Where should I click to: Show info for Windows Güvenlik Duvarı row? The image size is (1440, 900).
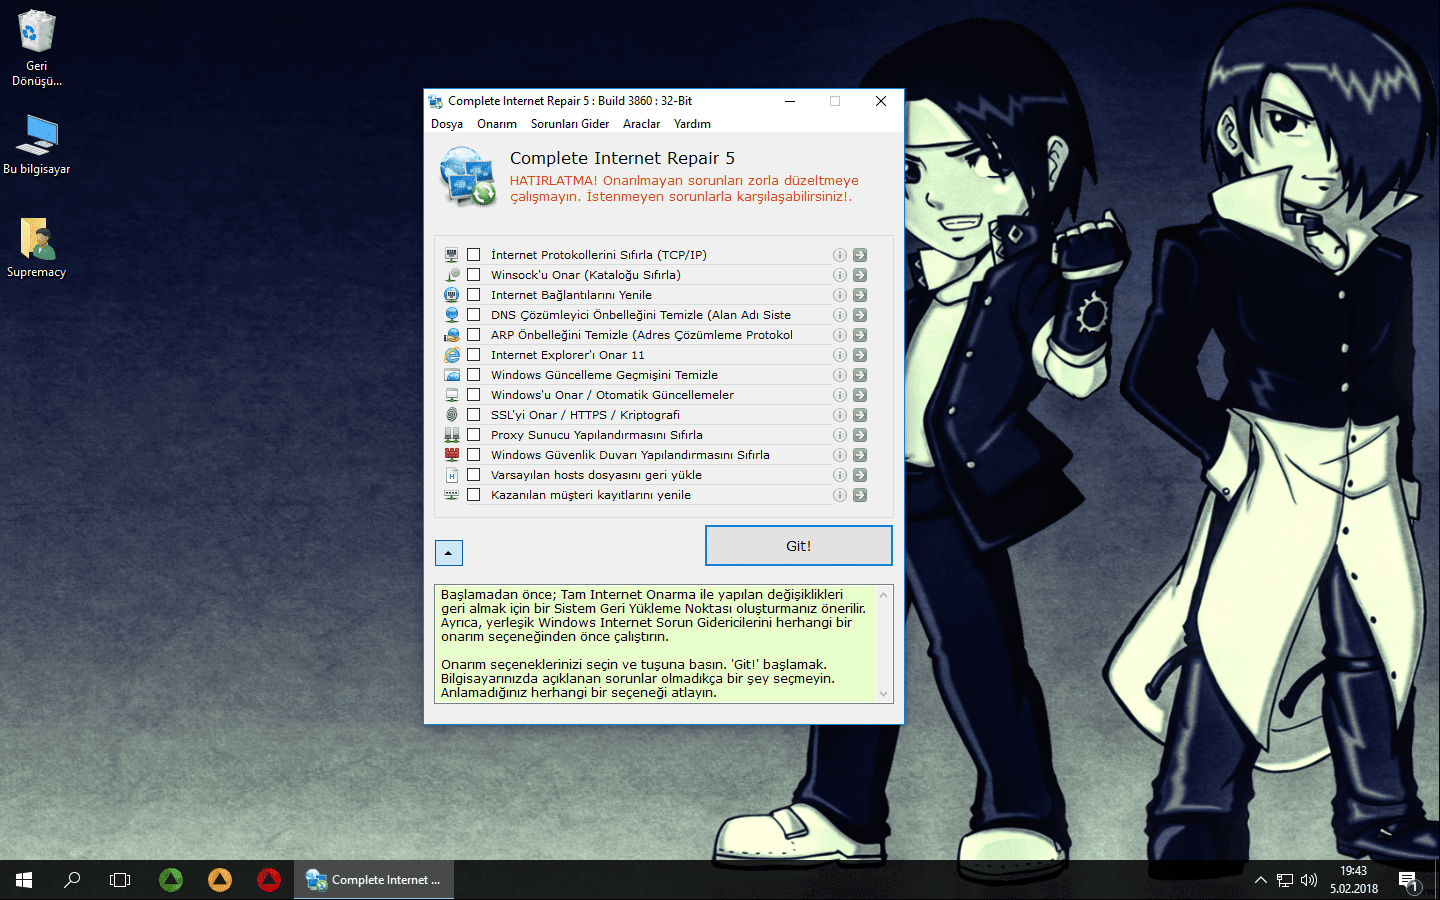click(840, 455)
